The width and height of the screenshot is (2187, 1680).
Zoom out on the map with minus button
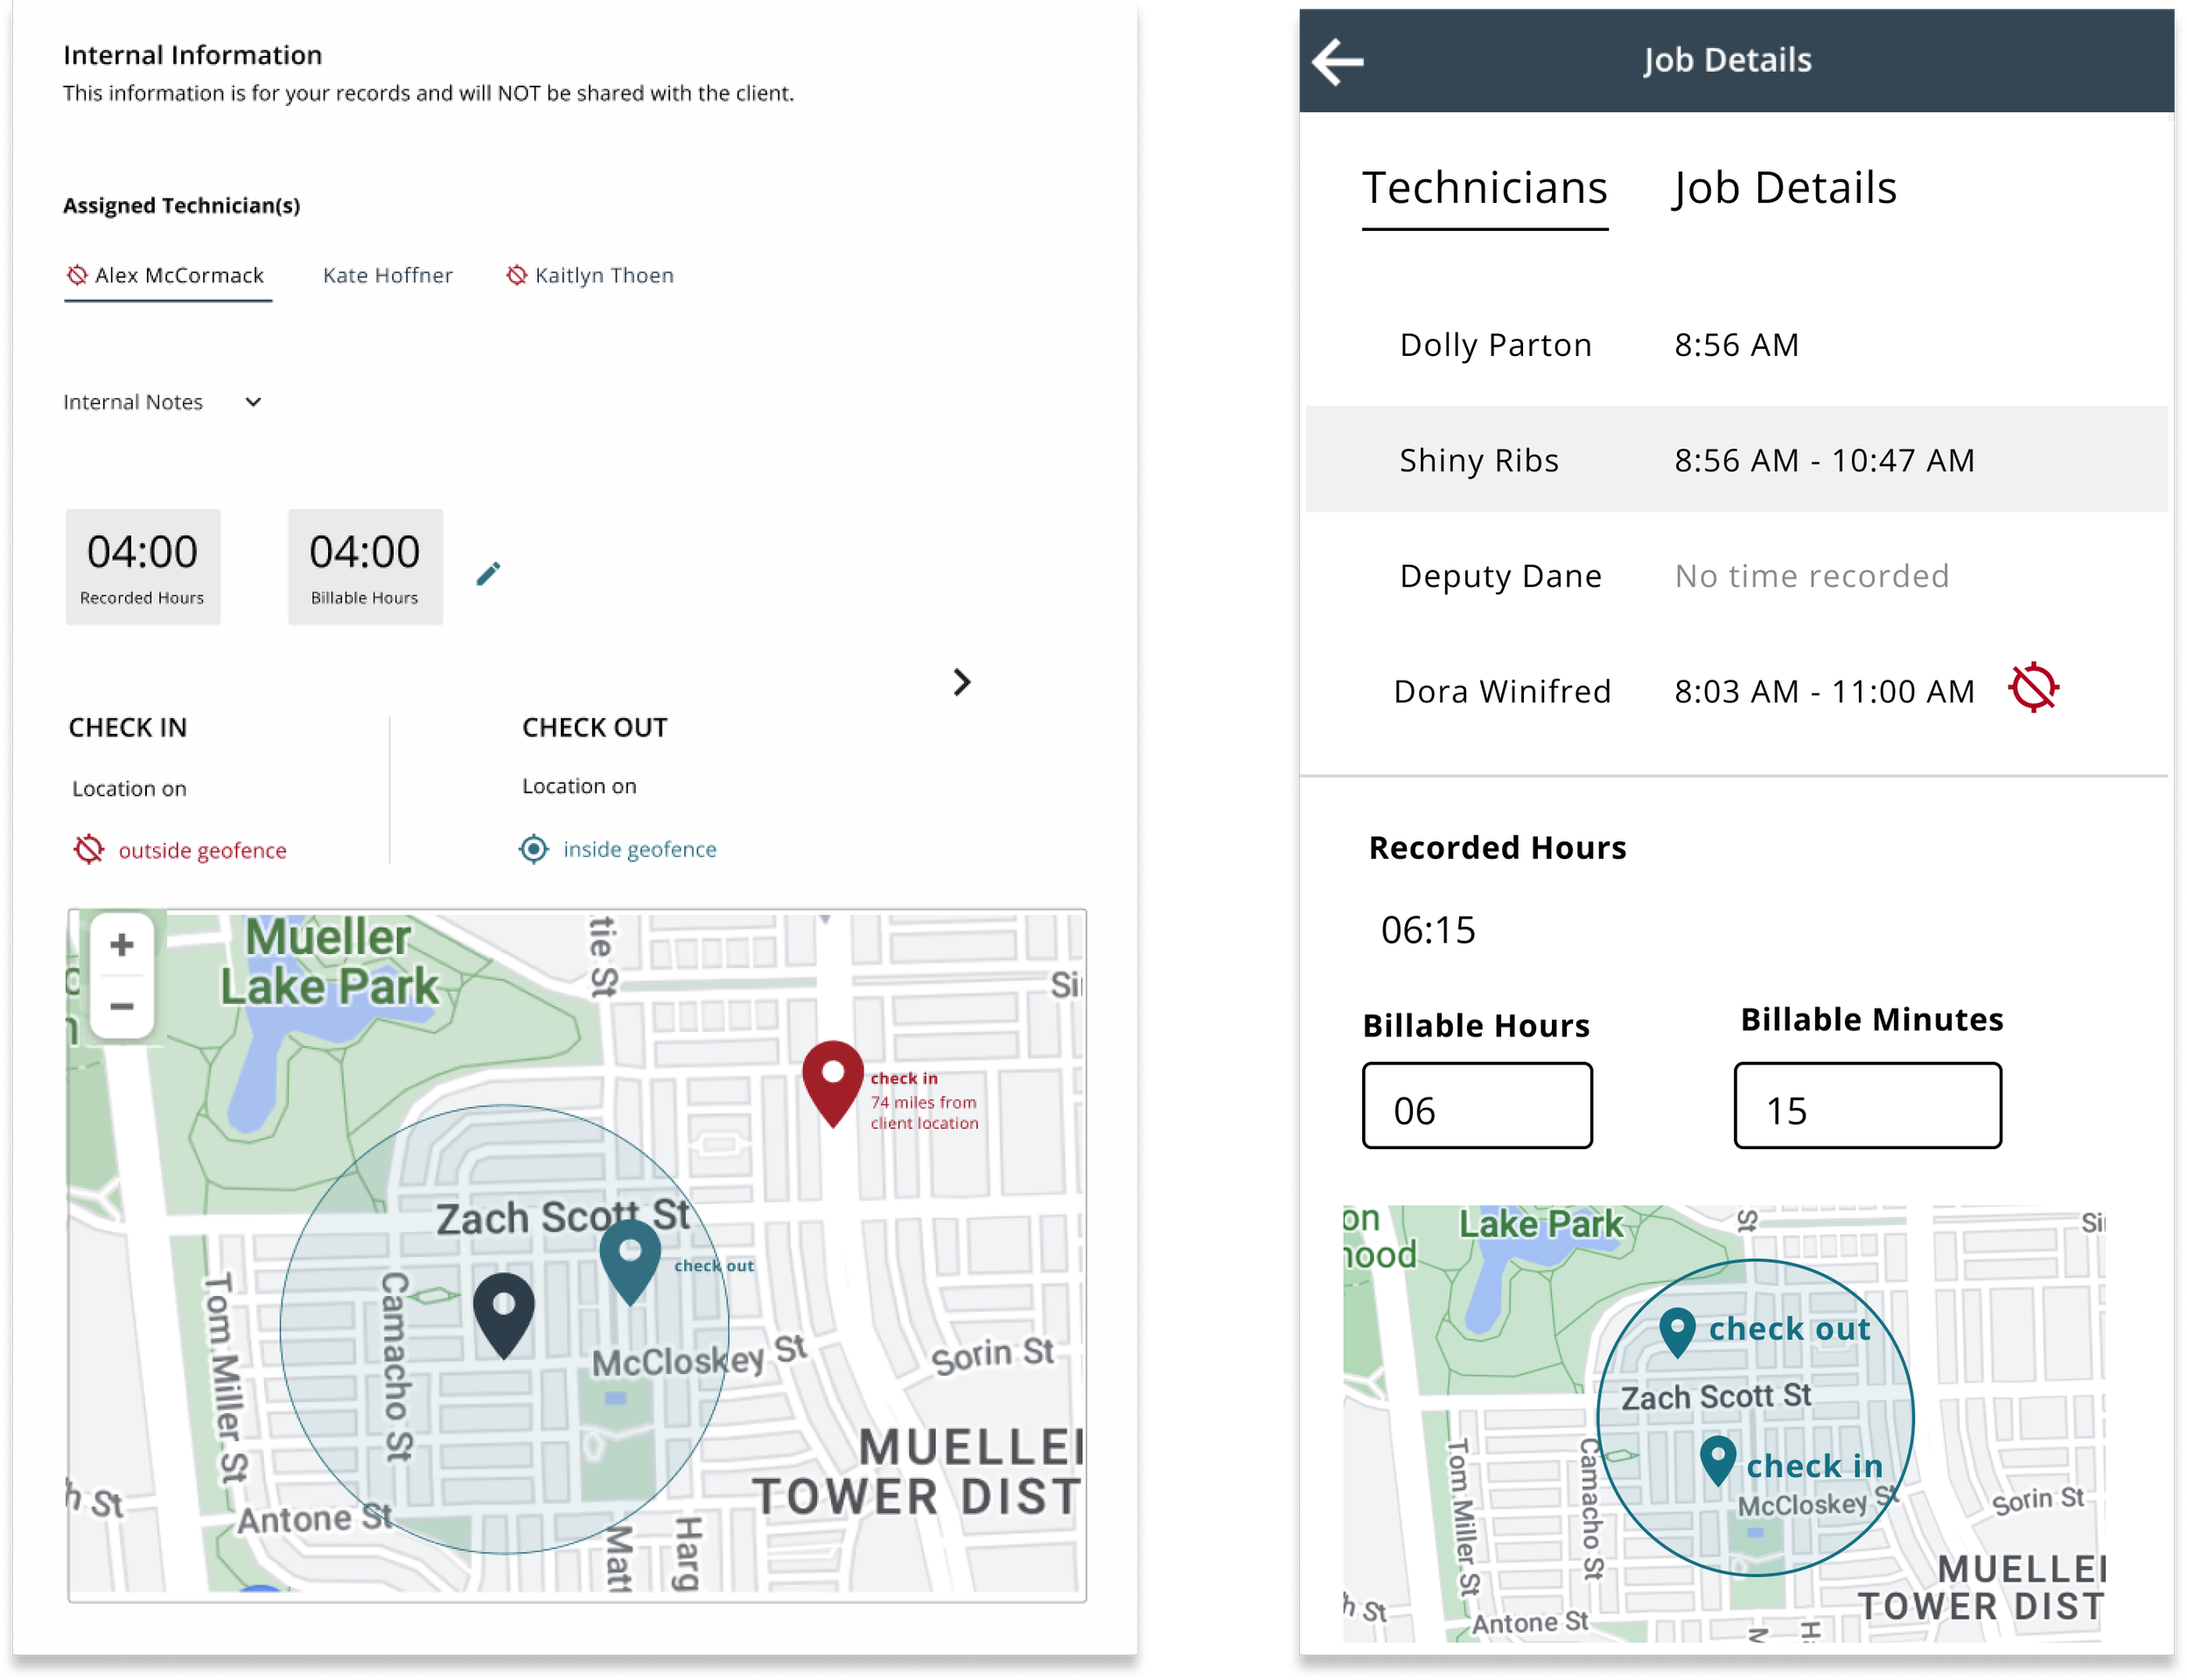122,1006
